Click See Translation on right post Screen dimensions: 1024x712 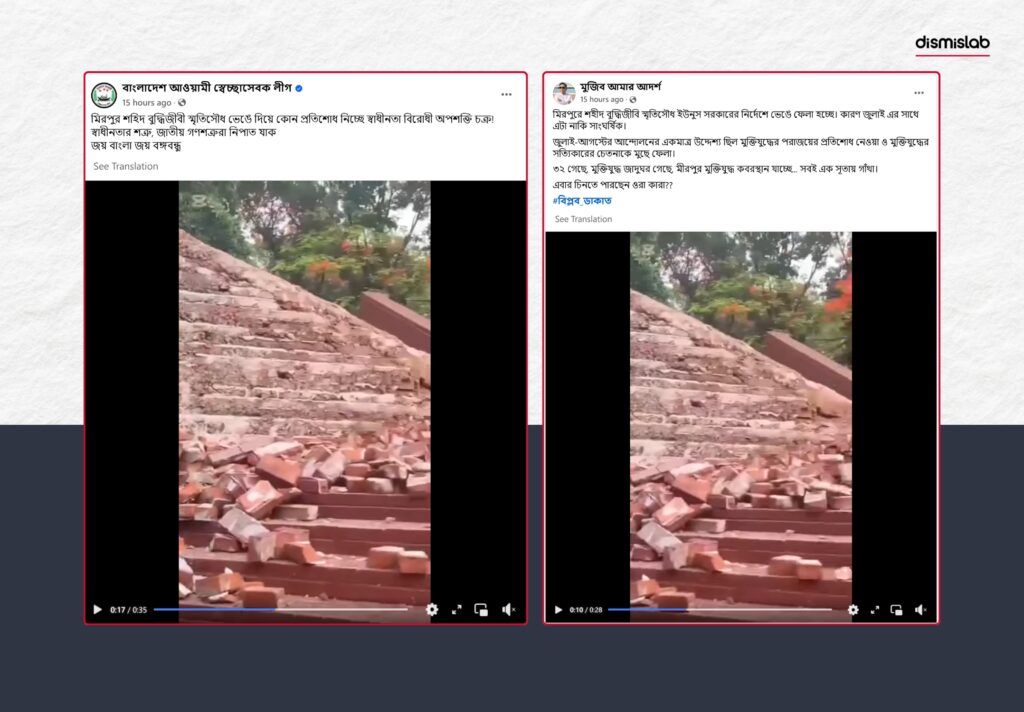[583, 219]
